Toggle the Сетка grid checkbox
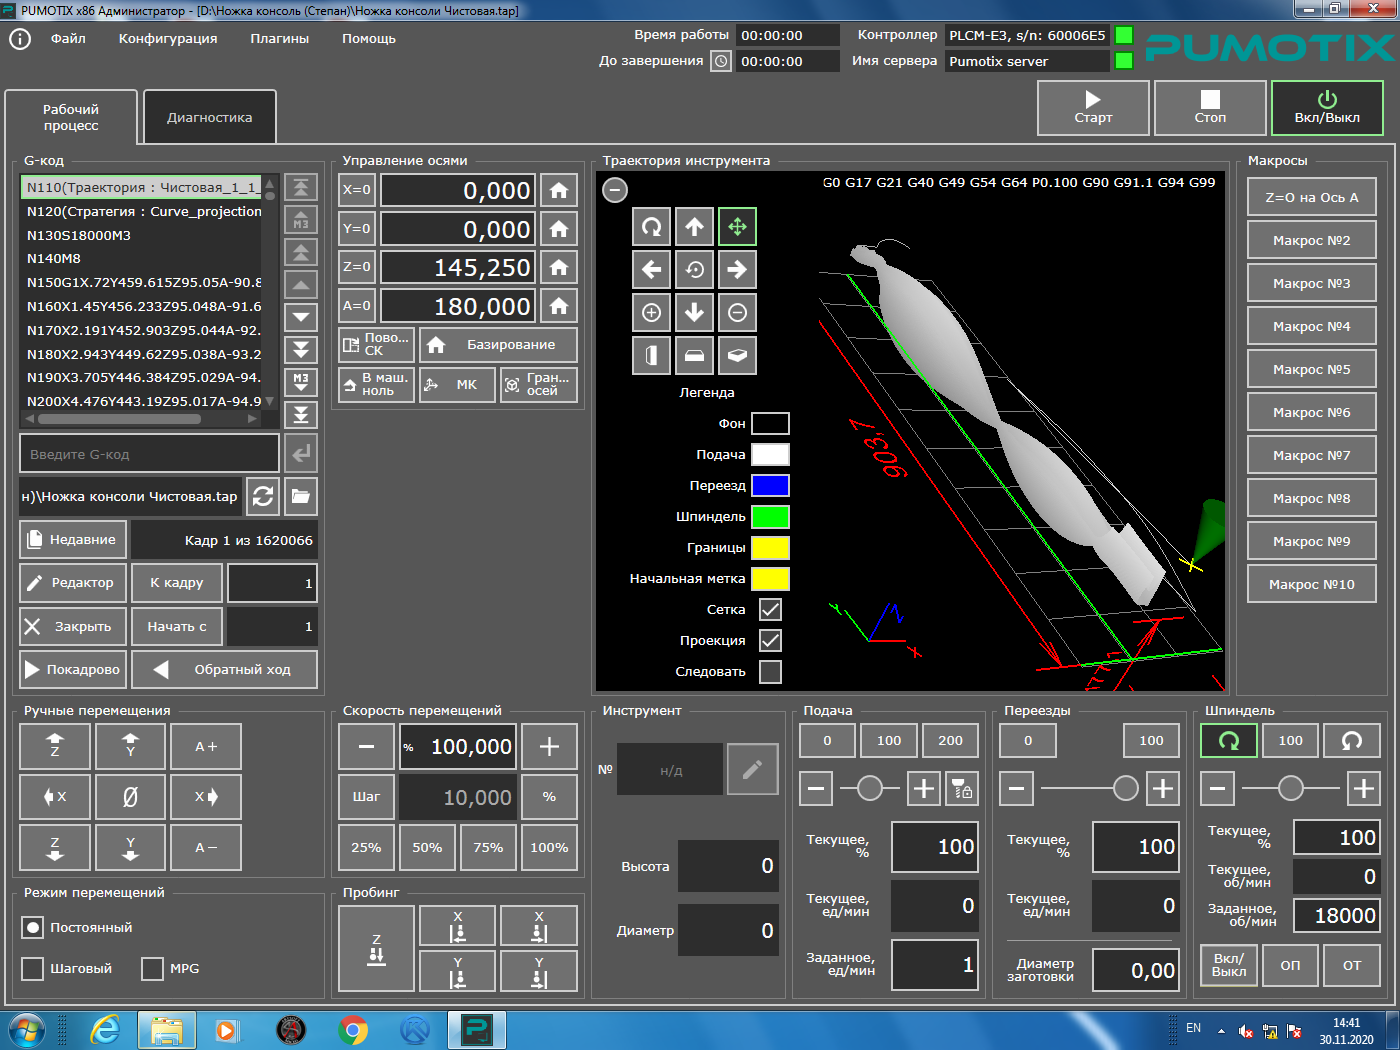The width and height of the screenshot is (1400, 1050). (x=770, y=609)
